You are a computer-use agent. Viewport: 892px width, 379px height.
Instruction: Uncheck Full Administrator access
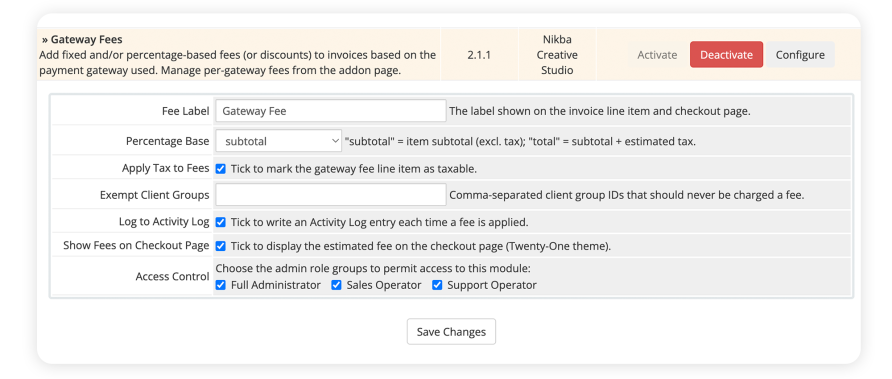[x=221, y=285]
